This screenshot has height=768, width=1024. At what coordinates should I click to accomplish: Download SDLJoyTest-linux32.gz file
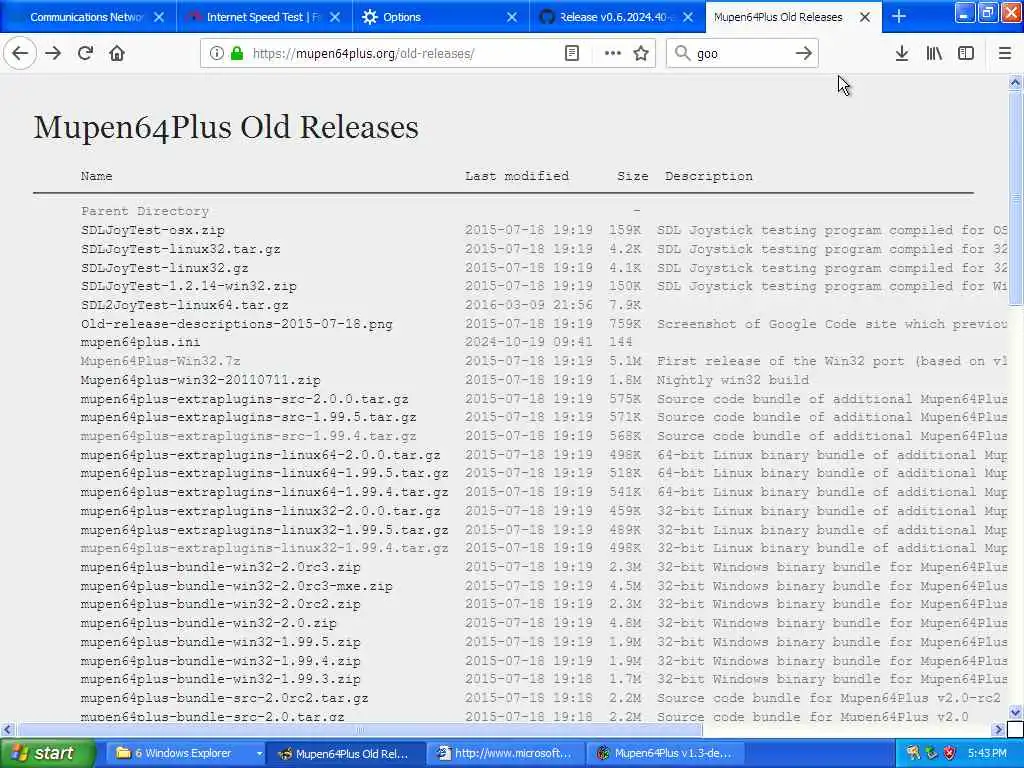coord(165,268)
